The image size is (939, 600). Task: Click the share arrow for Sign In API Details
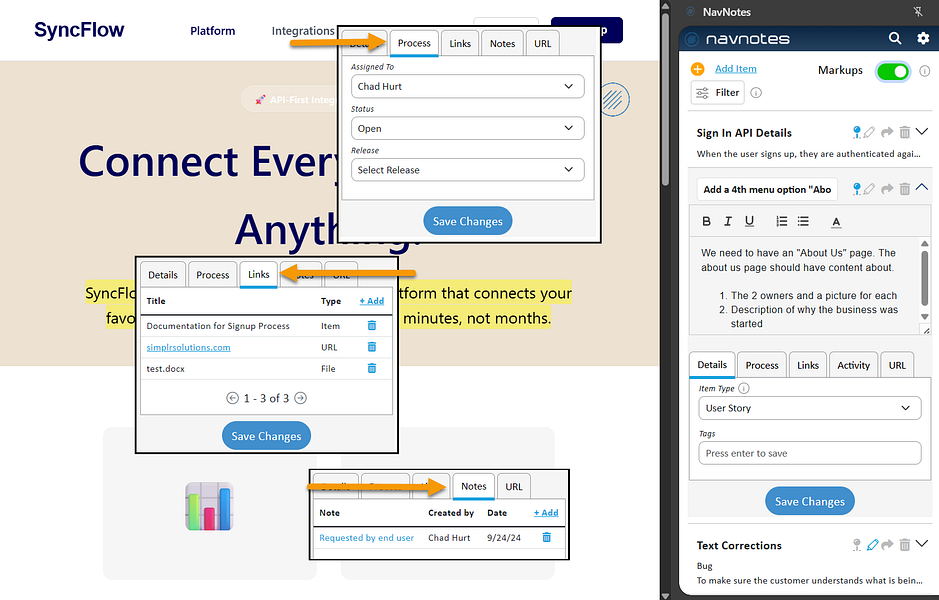click(x=887, y=132)
